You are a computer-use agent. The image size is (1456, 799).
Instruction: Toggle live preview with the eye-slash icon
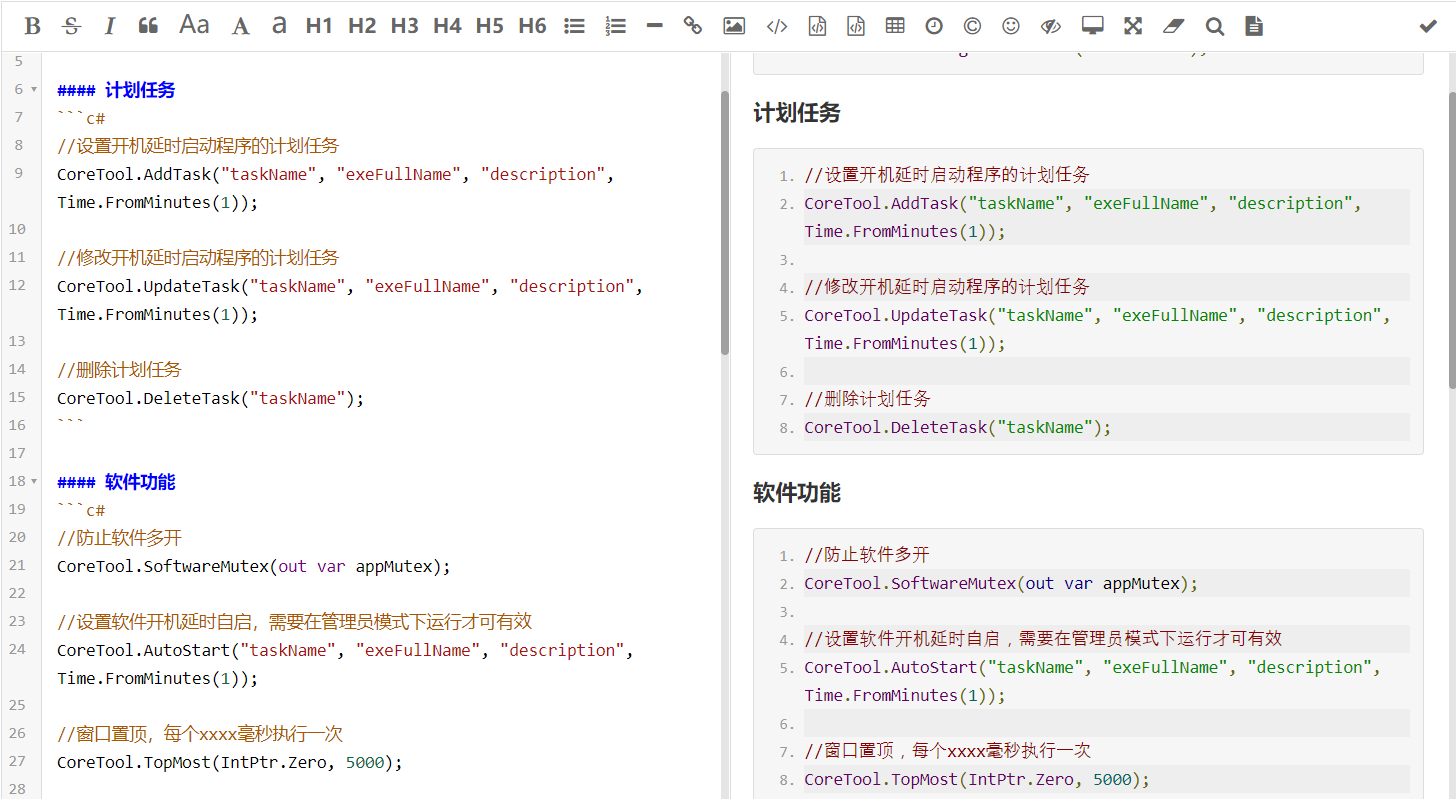click(1050, 25)
